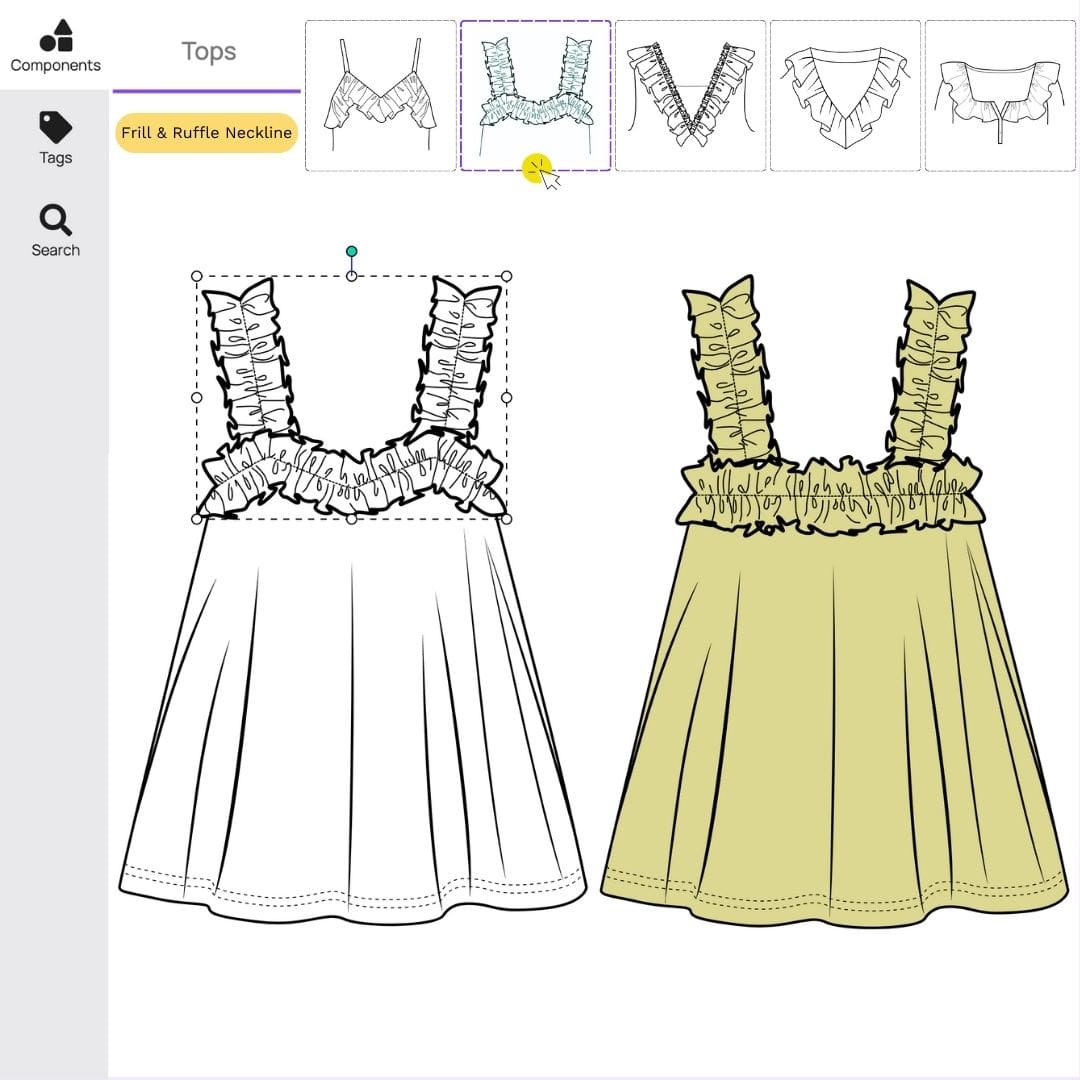Image resolution: width=1080 pixels, height=1080 pixels.
Task: Click the right-middle selection handle
Action: [506, 397]
